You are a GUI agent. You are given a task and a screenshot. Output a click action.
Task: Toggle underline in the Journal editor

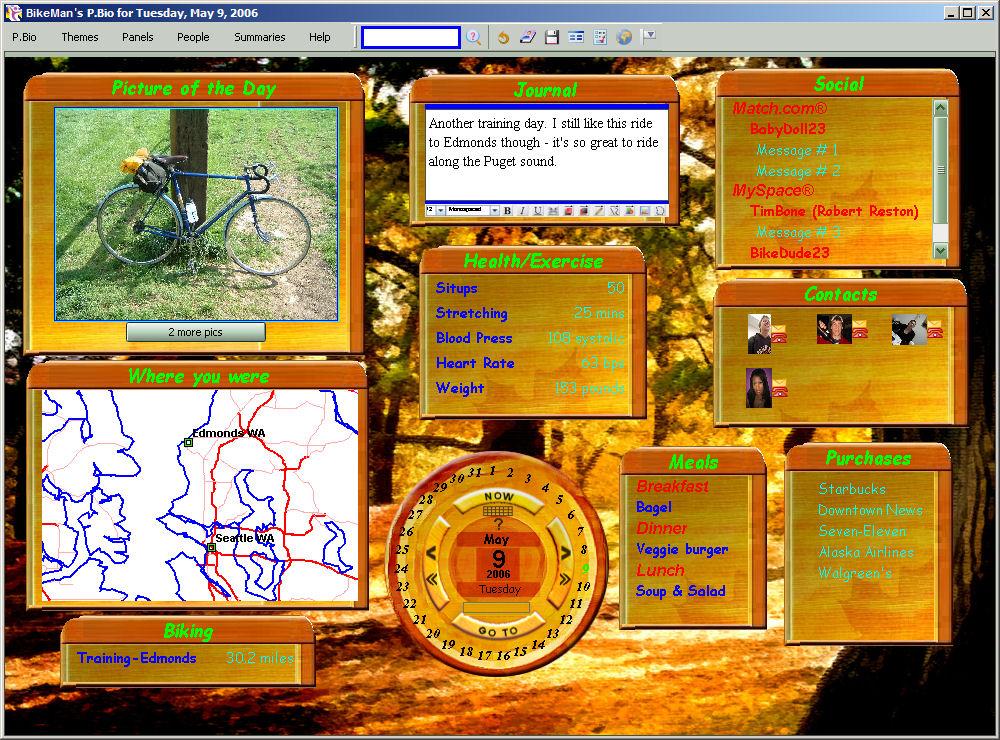537,211
